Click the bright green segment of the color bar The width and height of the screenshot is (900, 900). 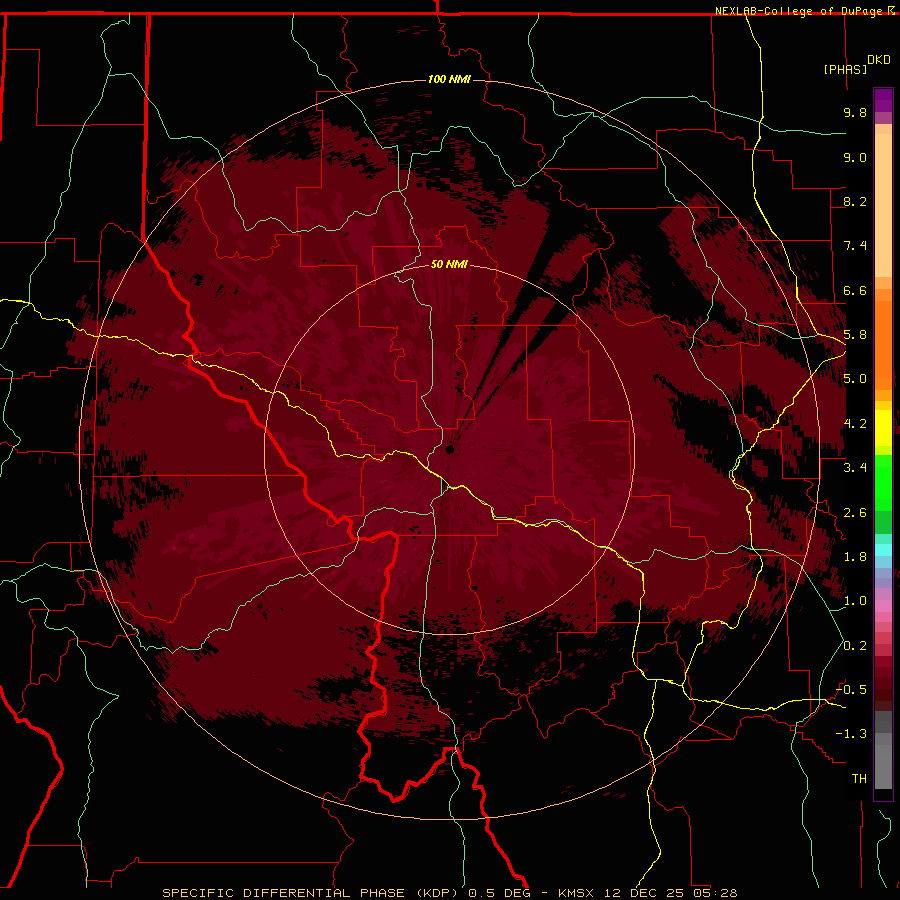[883, 483]
